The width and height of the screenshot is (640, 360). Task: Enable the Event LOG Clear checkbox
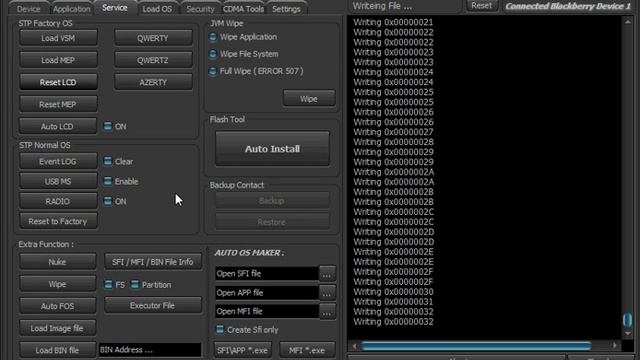(108, 161)
